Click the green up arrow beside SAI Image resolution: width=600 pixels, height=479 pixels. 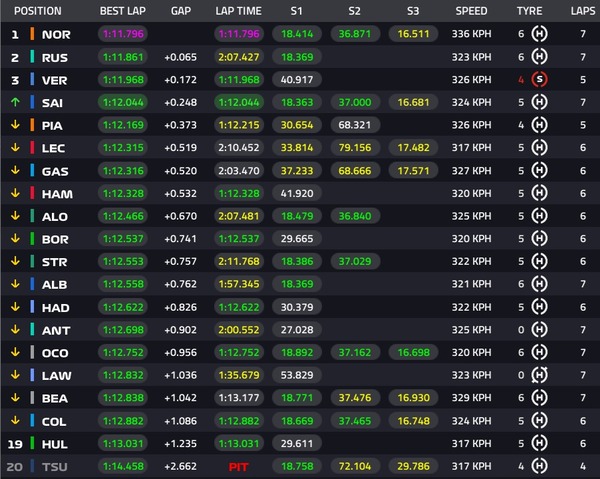[15, 102]
